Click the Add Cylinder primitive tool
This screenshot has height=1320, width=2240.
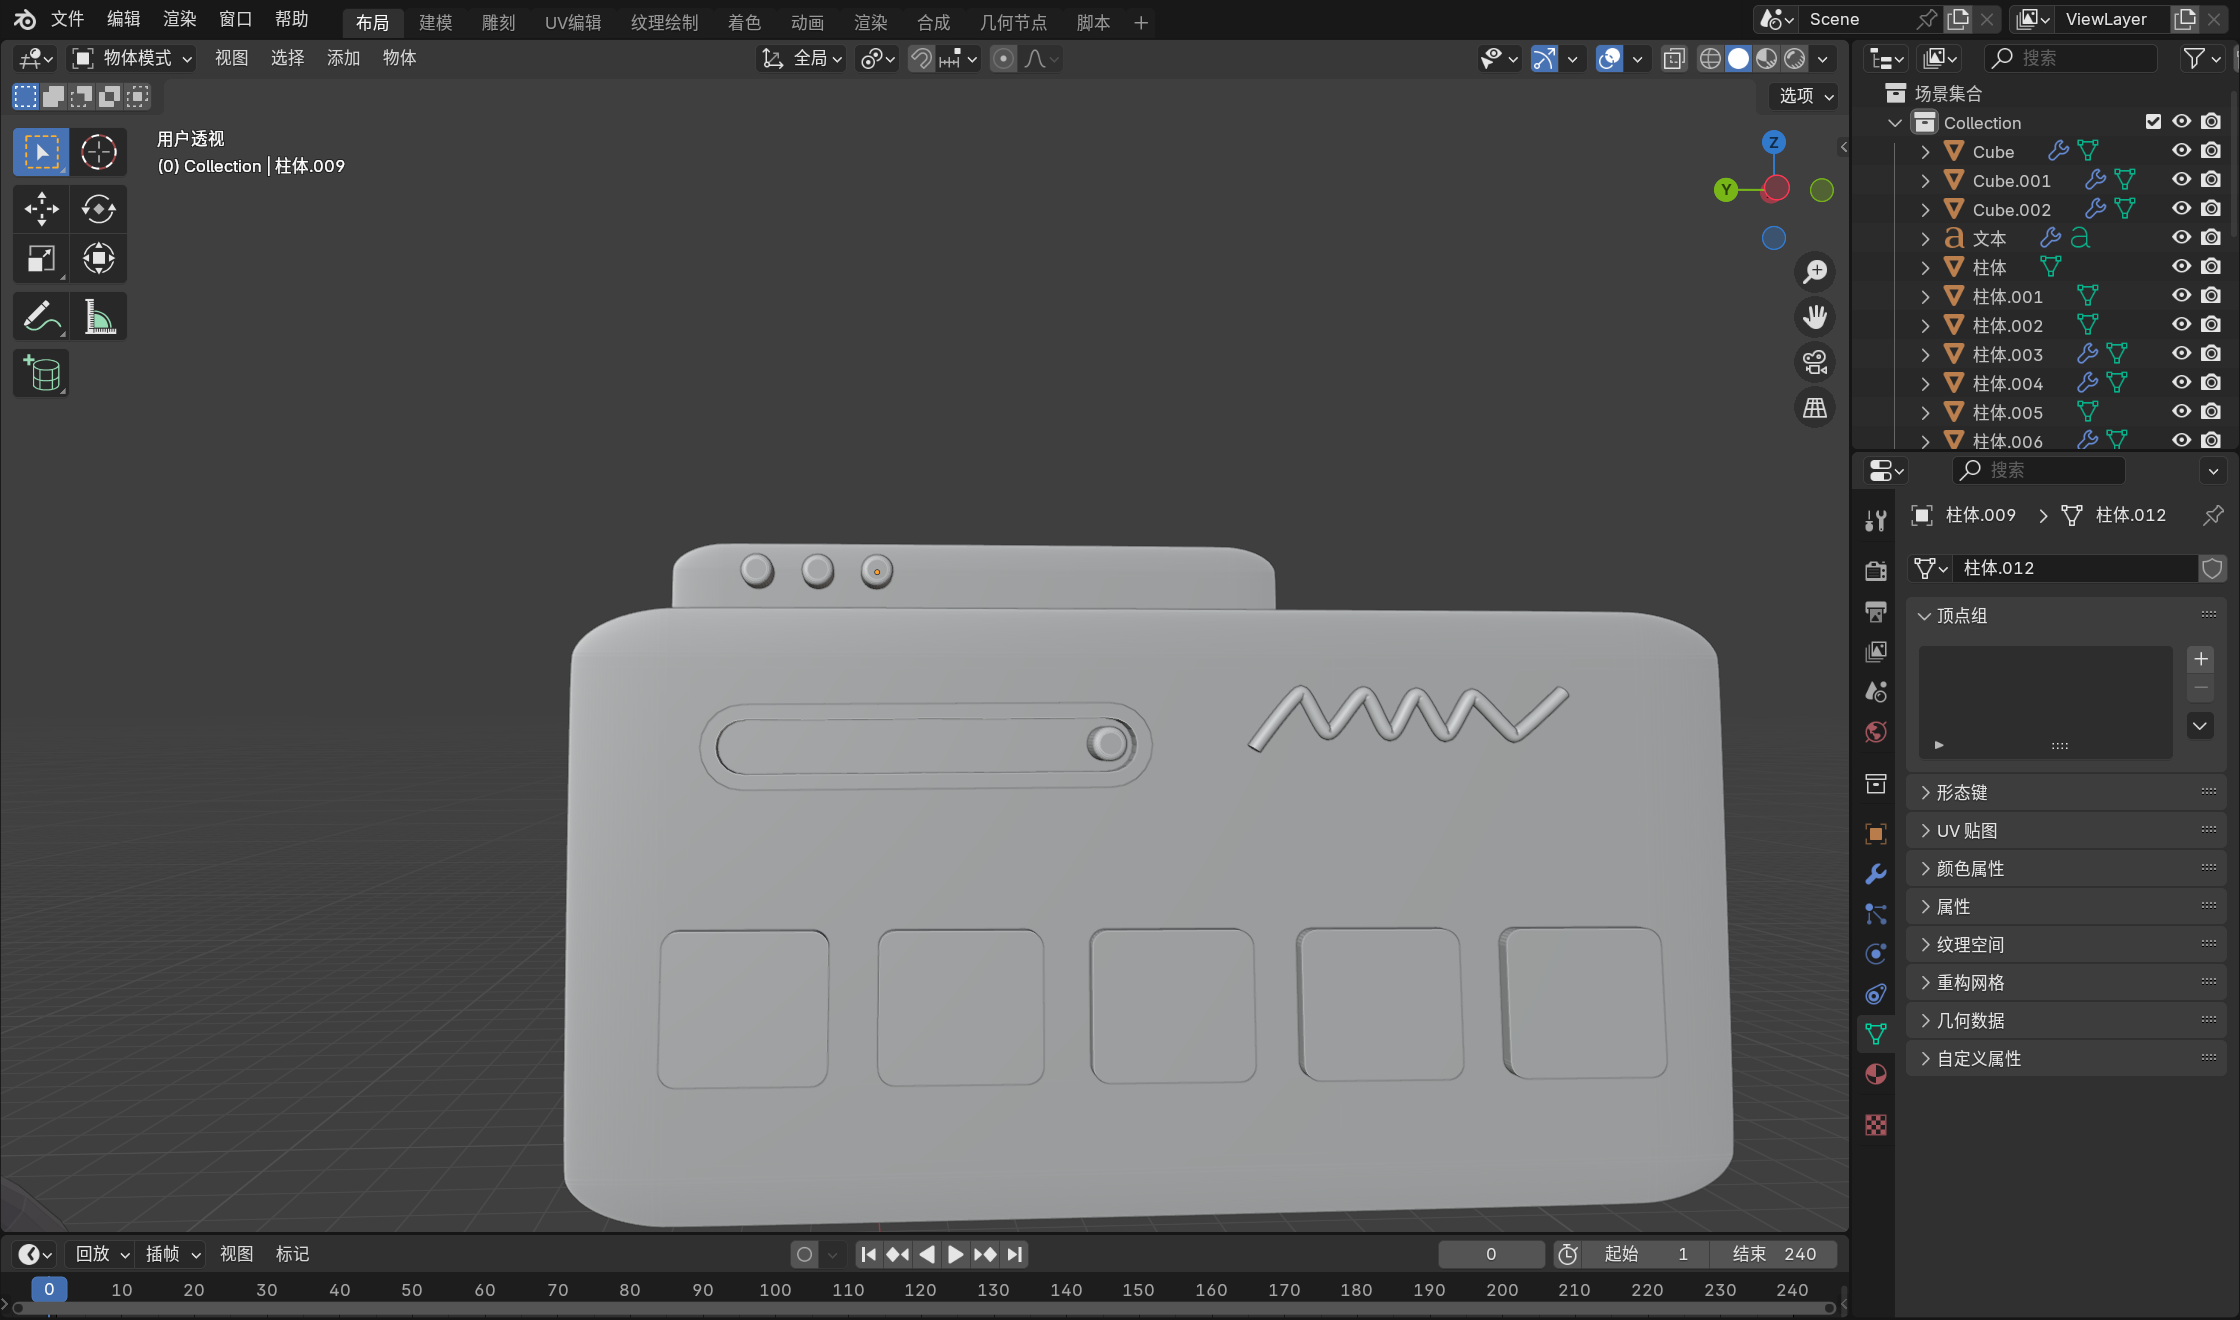click(x=41, y=374)
